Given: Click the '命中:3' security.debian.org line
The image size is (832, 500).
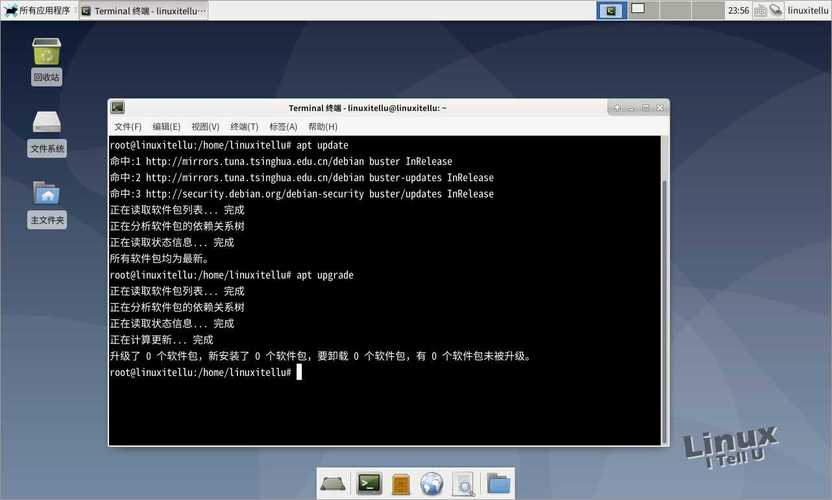Looking at the screenshot, I should tap(302, 194).
